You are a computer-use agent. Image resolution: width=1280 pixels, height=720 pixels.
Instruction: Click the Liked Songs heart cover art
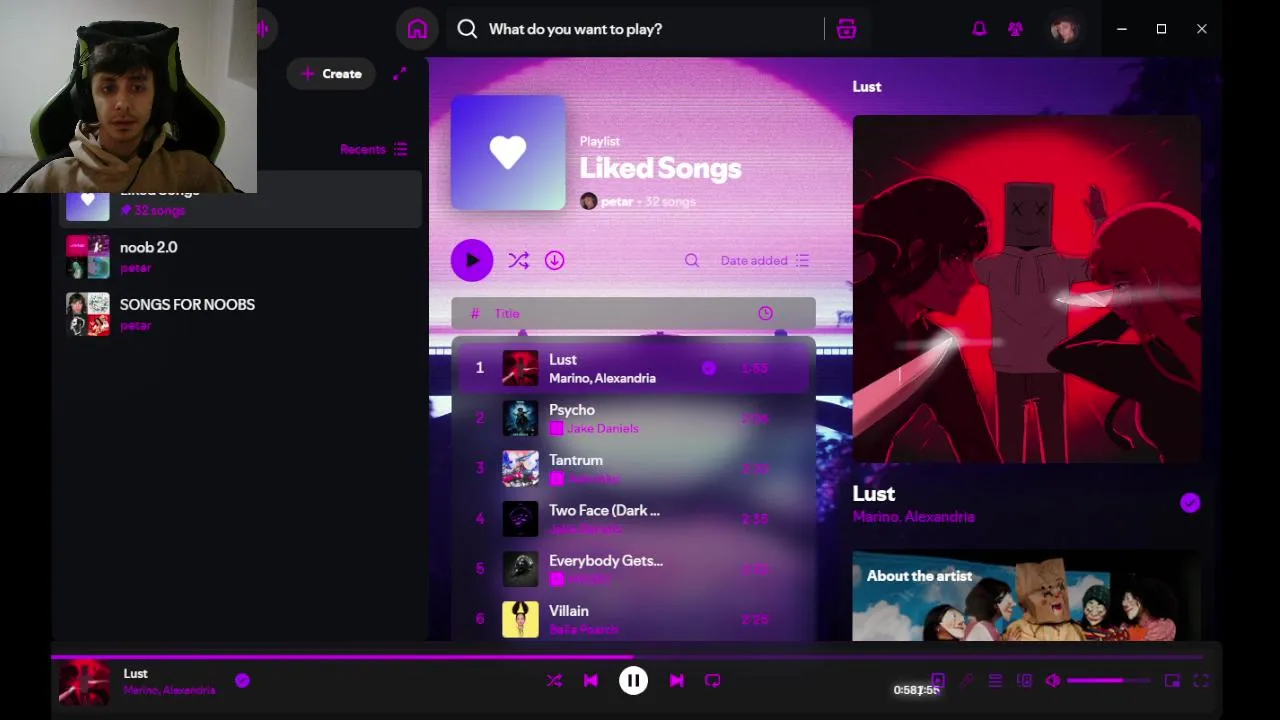508,153
